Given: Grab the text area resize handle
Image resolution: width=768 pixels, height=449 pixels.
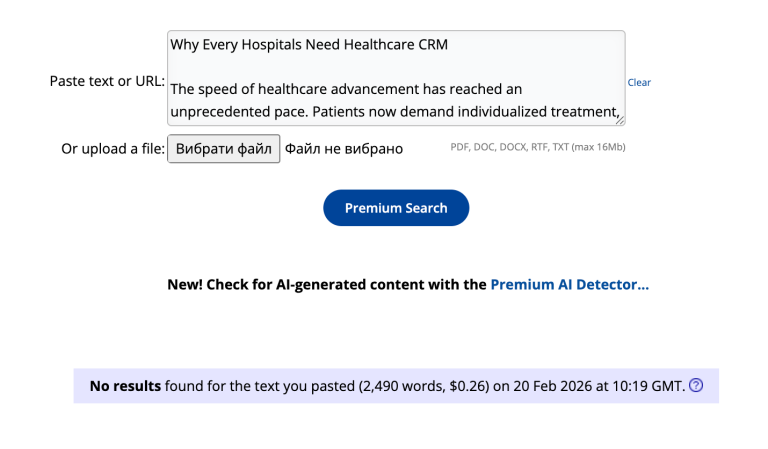Looking at the screenshot, I should click(620, 120).
